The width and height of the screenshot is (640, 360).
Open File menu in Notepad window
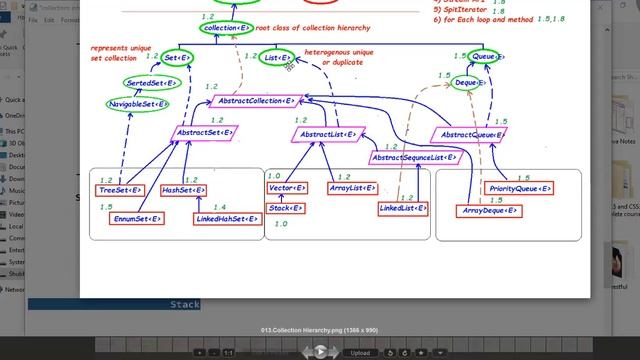click(33, 20)
